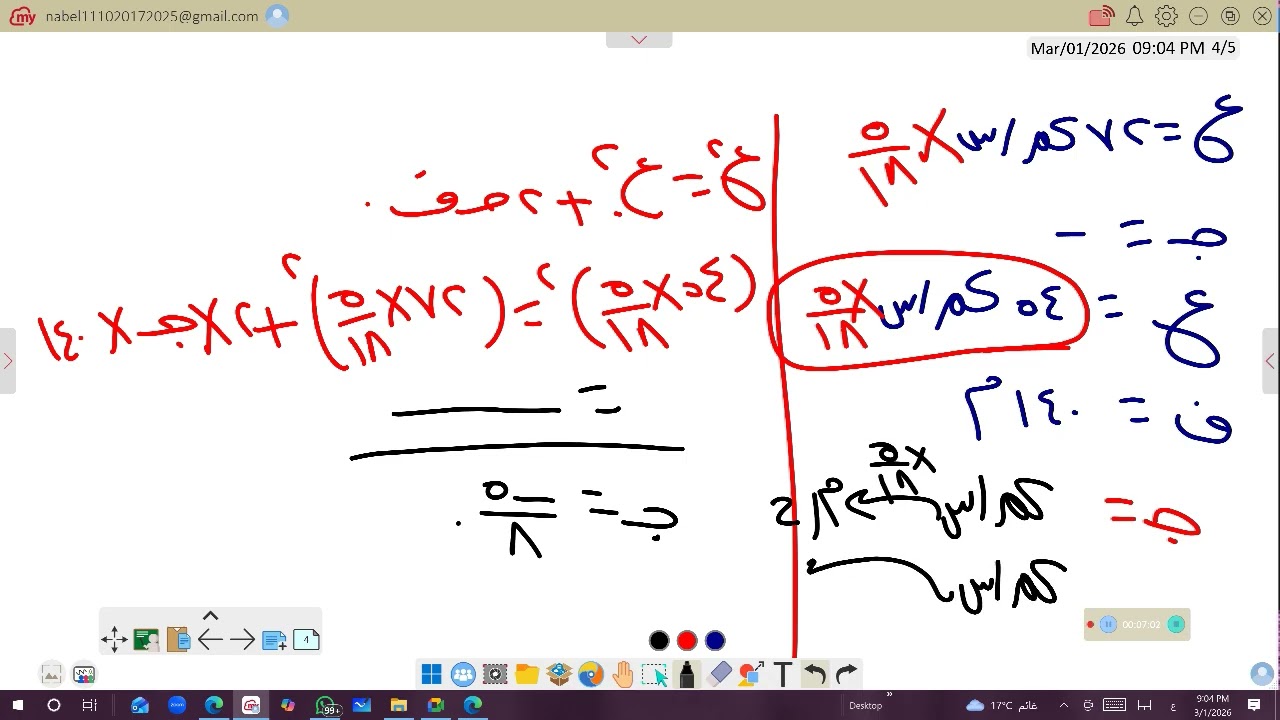Open Outlook from the taskbar
This screenshot has height=720, width=1280.
tap(140, 705)
